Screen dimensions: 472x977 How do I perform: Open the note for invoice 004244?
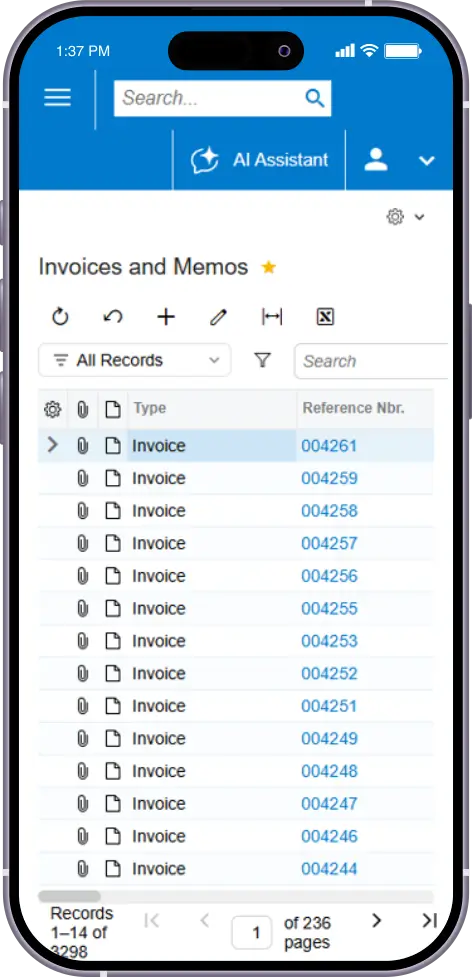113,869
